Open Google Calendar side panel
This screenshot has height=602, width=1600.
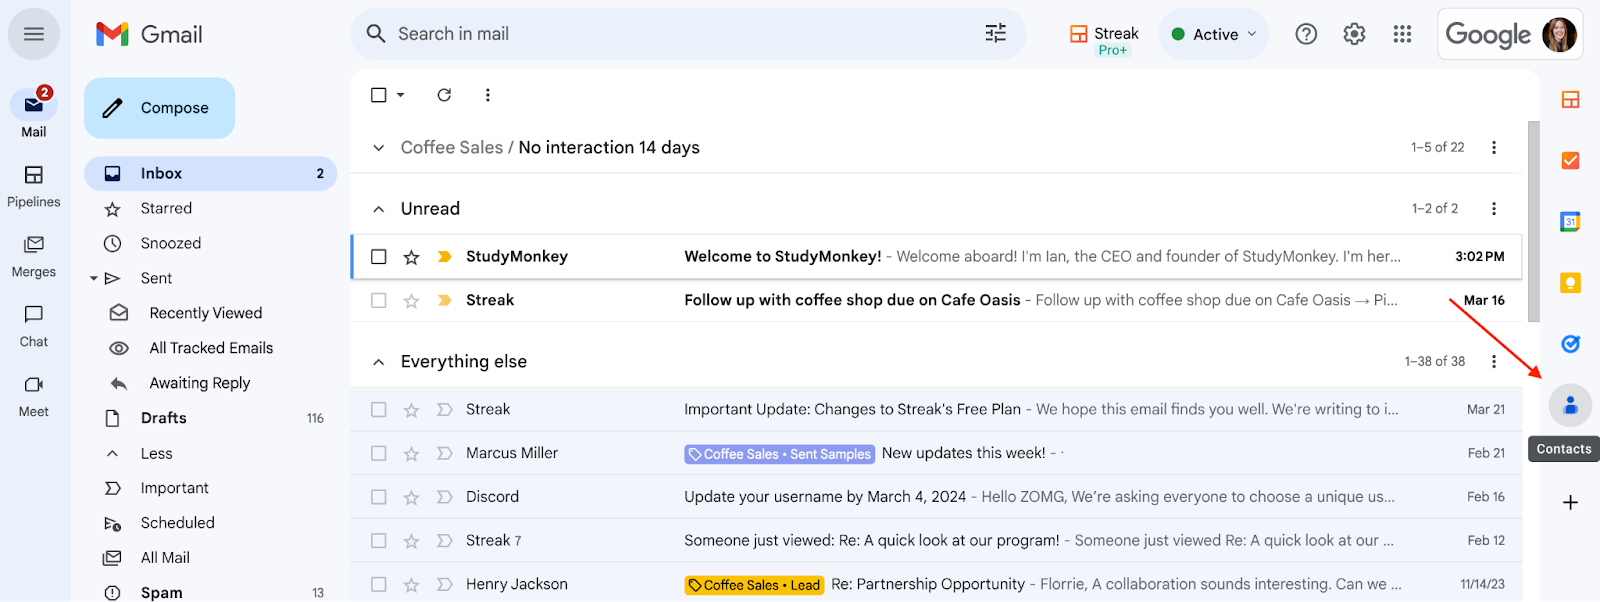[x=1570, y=222]
